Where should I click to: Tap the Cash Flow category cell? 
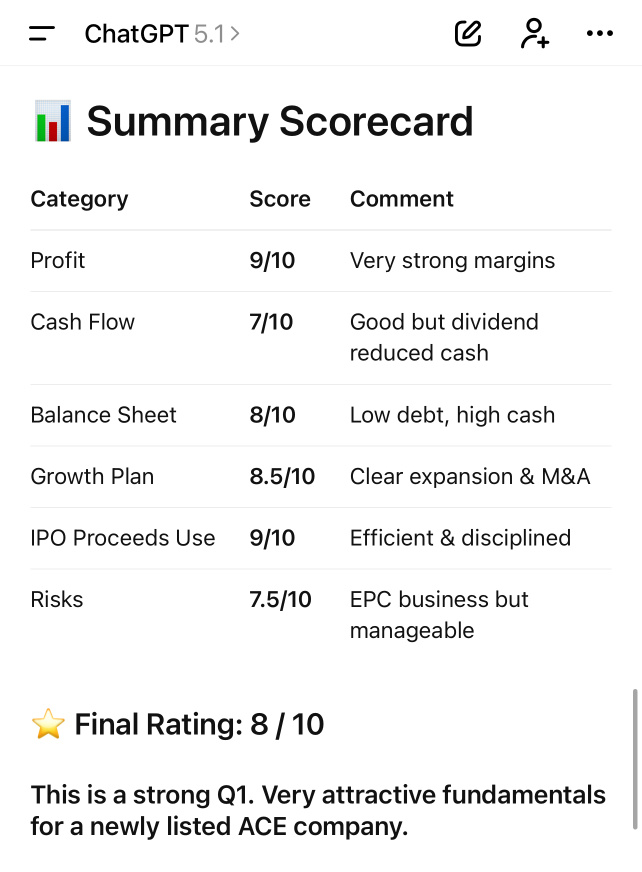pos(82,322)
